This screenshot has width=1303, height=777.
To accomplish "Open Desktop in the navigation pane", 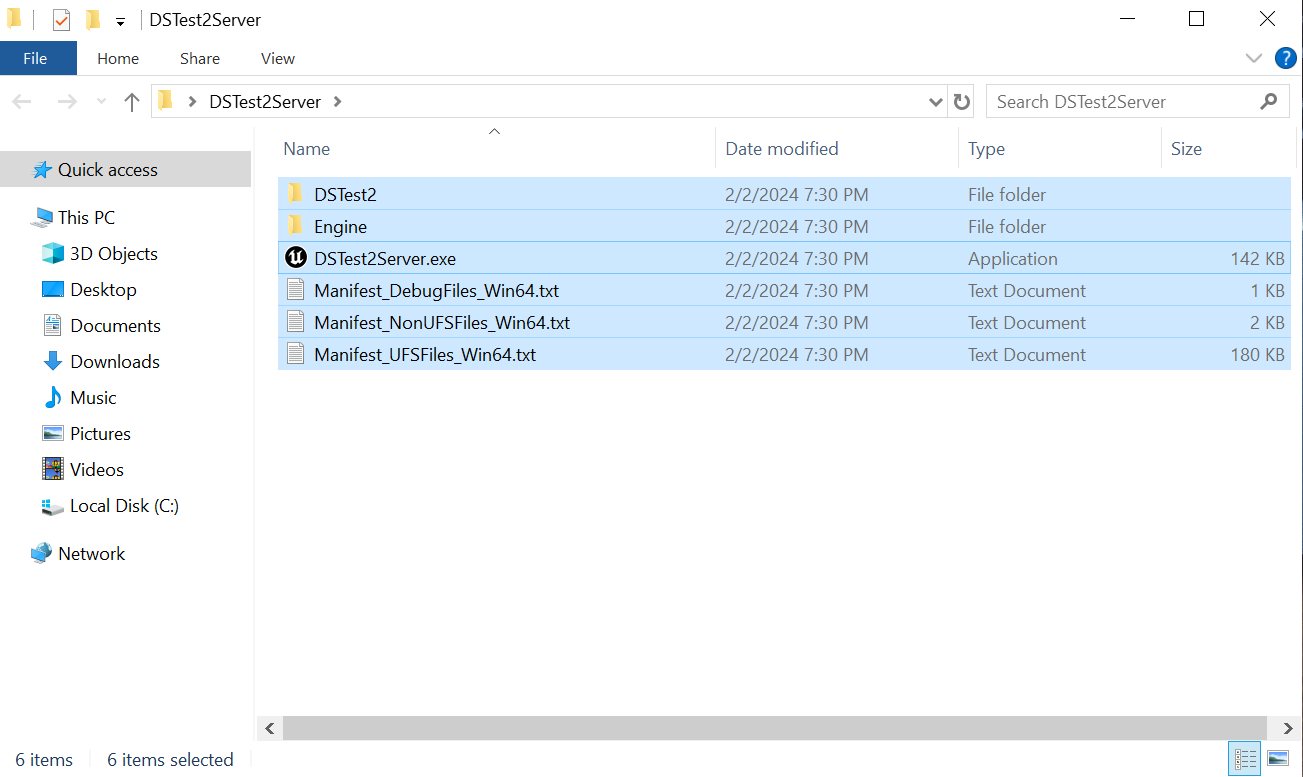I will tap(103, 289).
